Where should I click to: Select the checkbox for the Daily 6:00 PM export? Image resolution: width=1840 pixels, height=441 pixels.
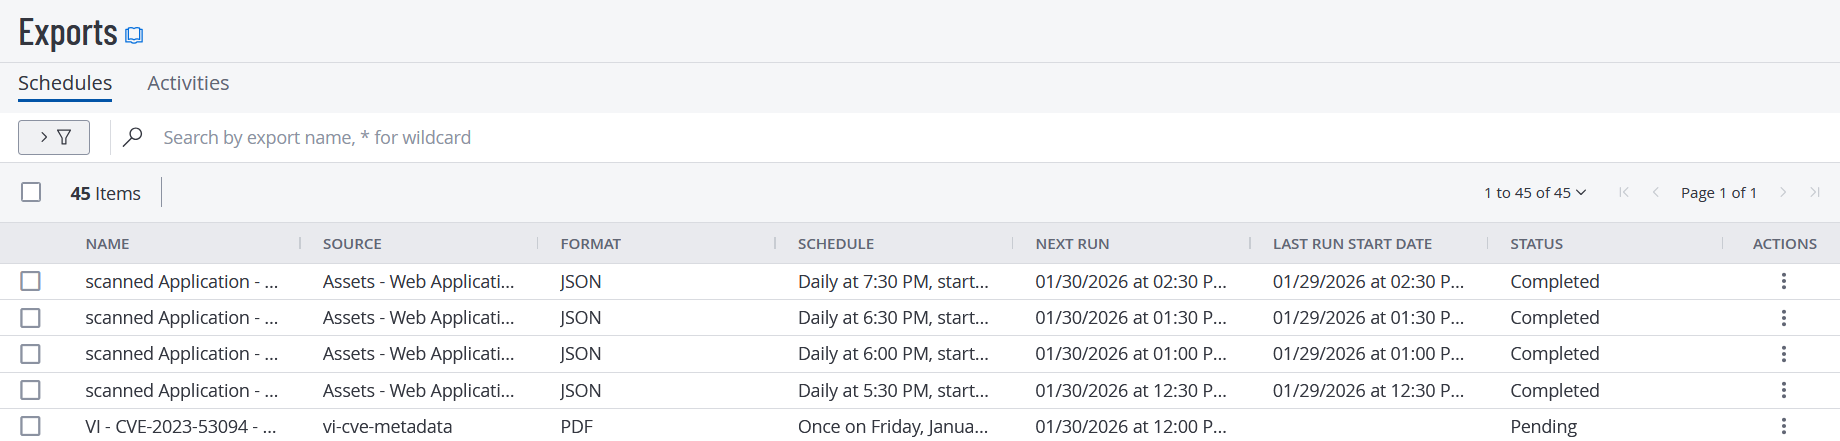click(31, 354)
